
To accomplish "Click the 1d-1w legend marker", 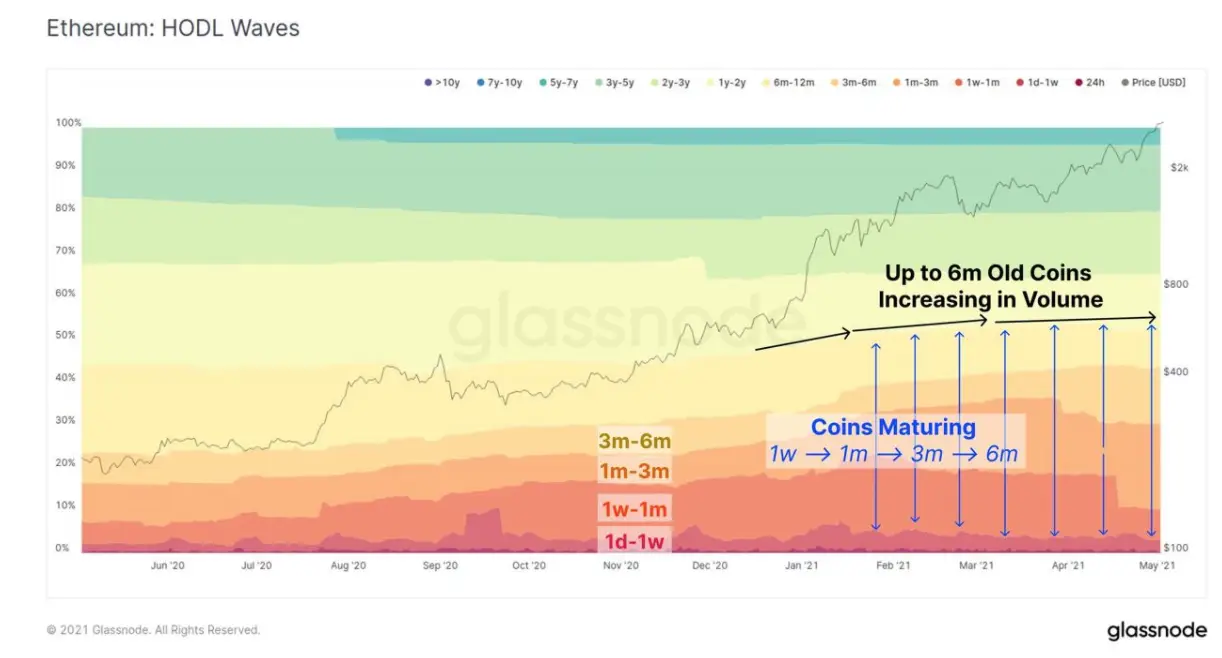I will [1019, 83].
